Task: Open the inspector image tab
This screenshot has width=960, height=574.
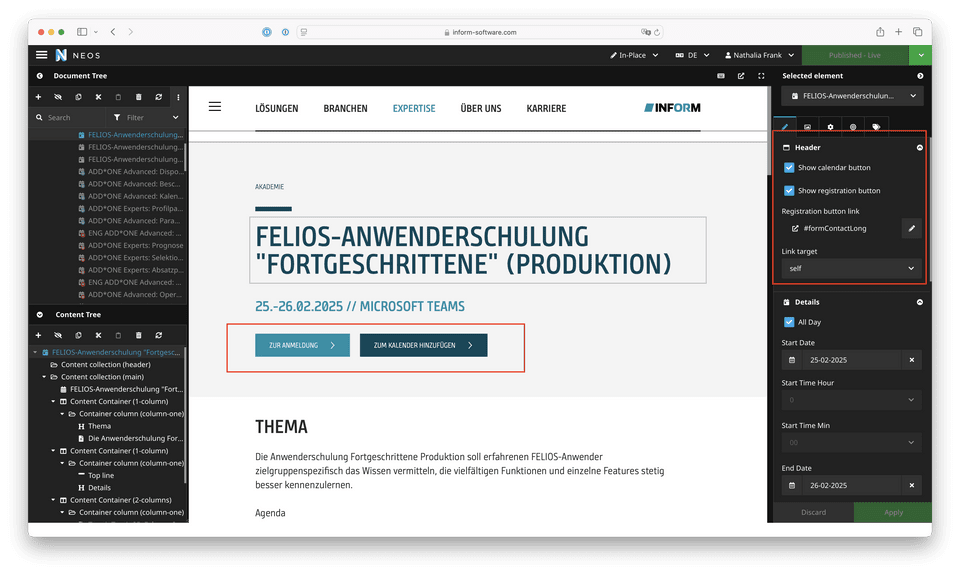Action: click(808, 126)
